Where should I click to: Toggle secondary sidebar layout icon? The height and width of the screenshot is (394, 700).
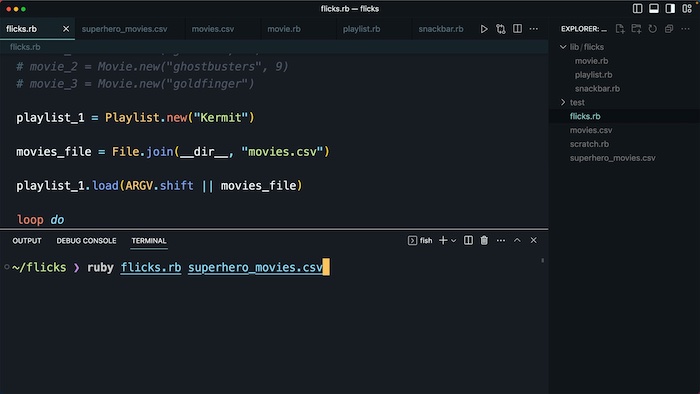(670, 8)
